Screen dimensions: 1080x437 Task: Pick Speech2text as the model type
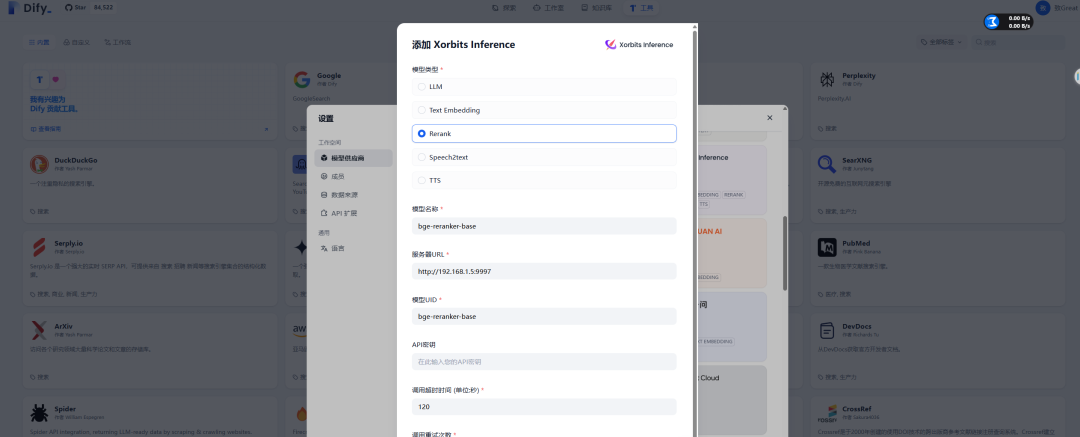click(x=543, y=157)
